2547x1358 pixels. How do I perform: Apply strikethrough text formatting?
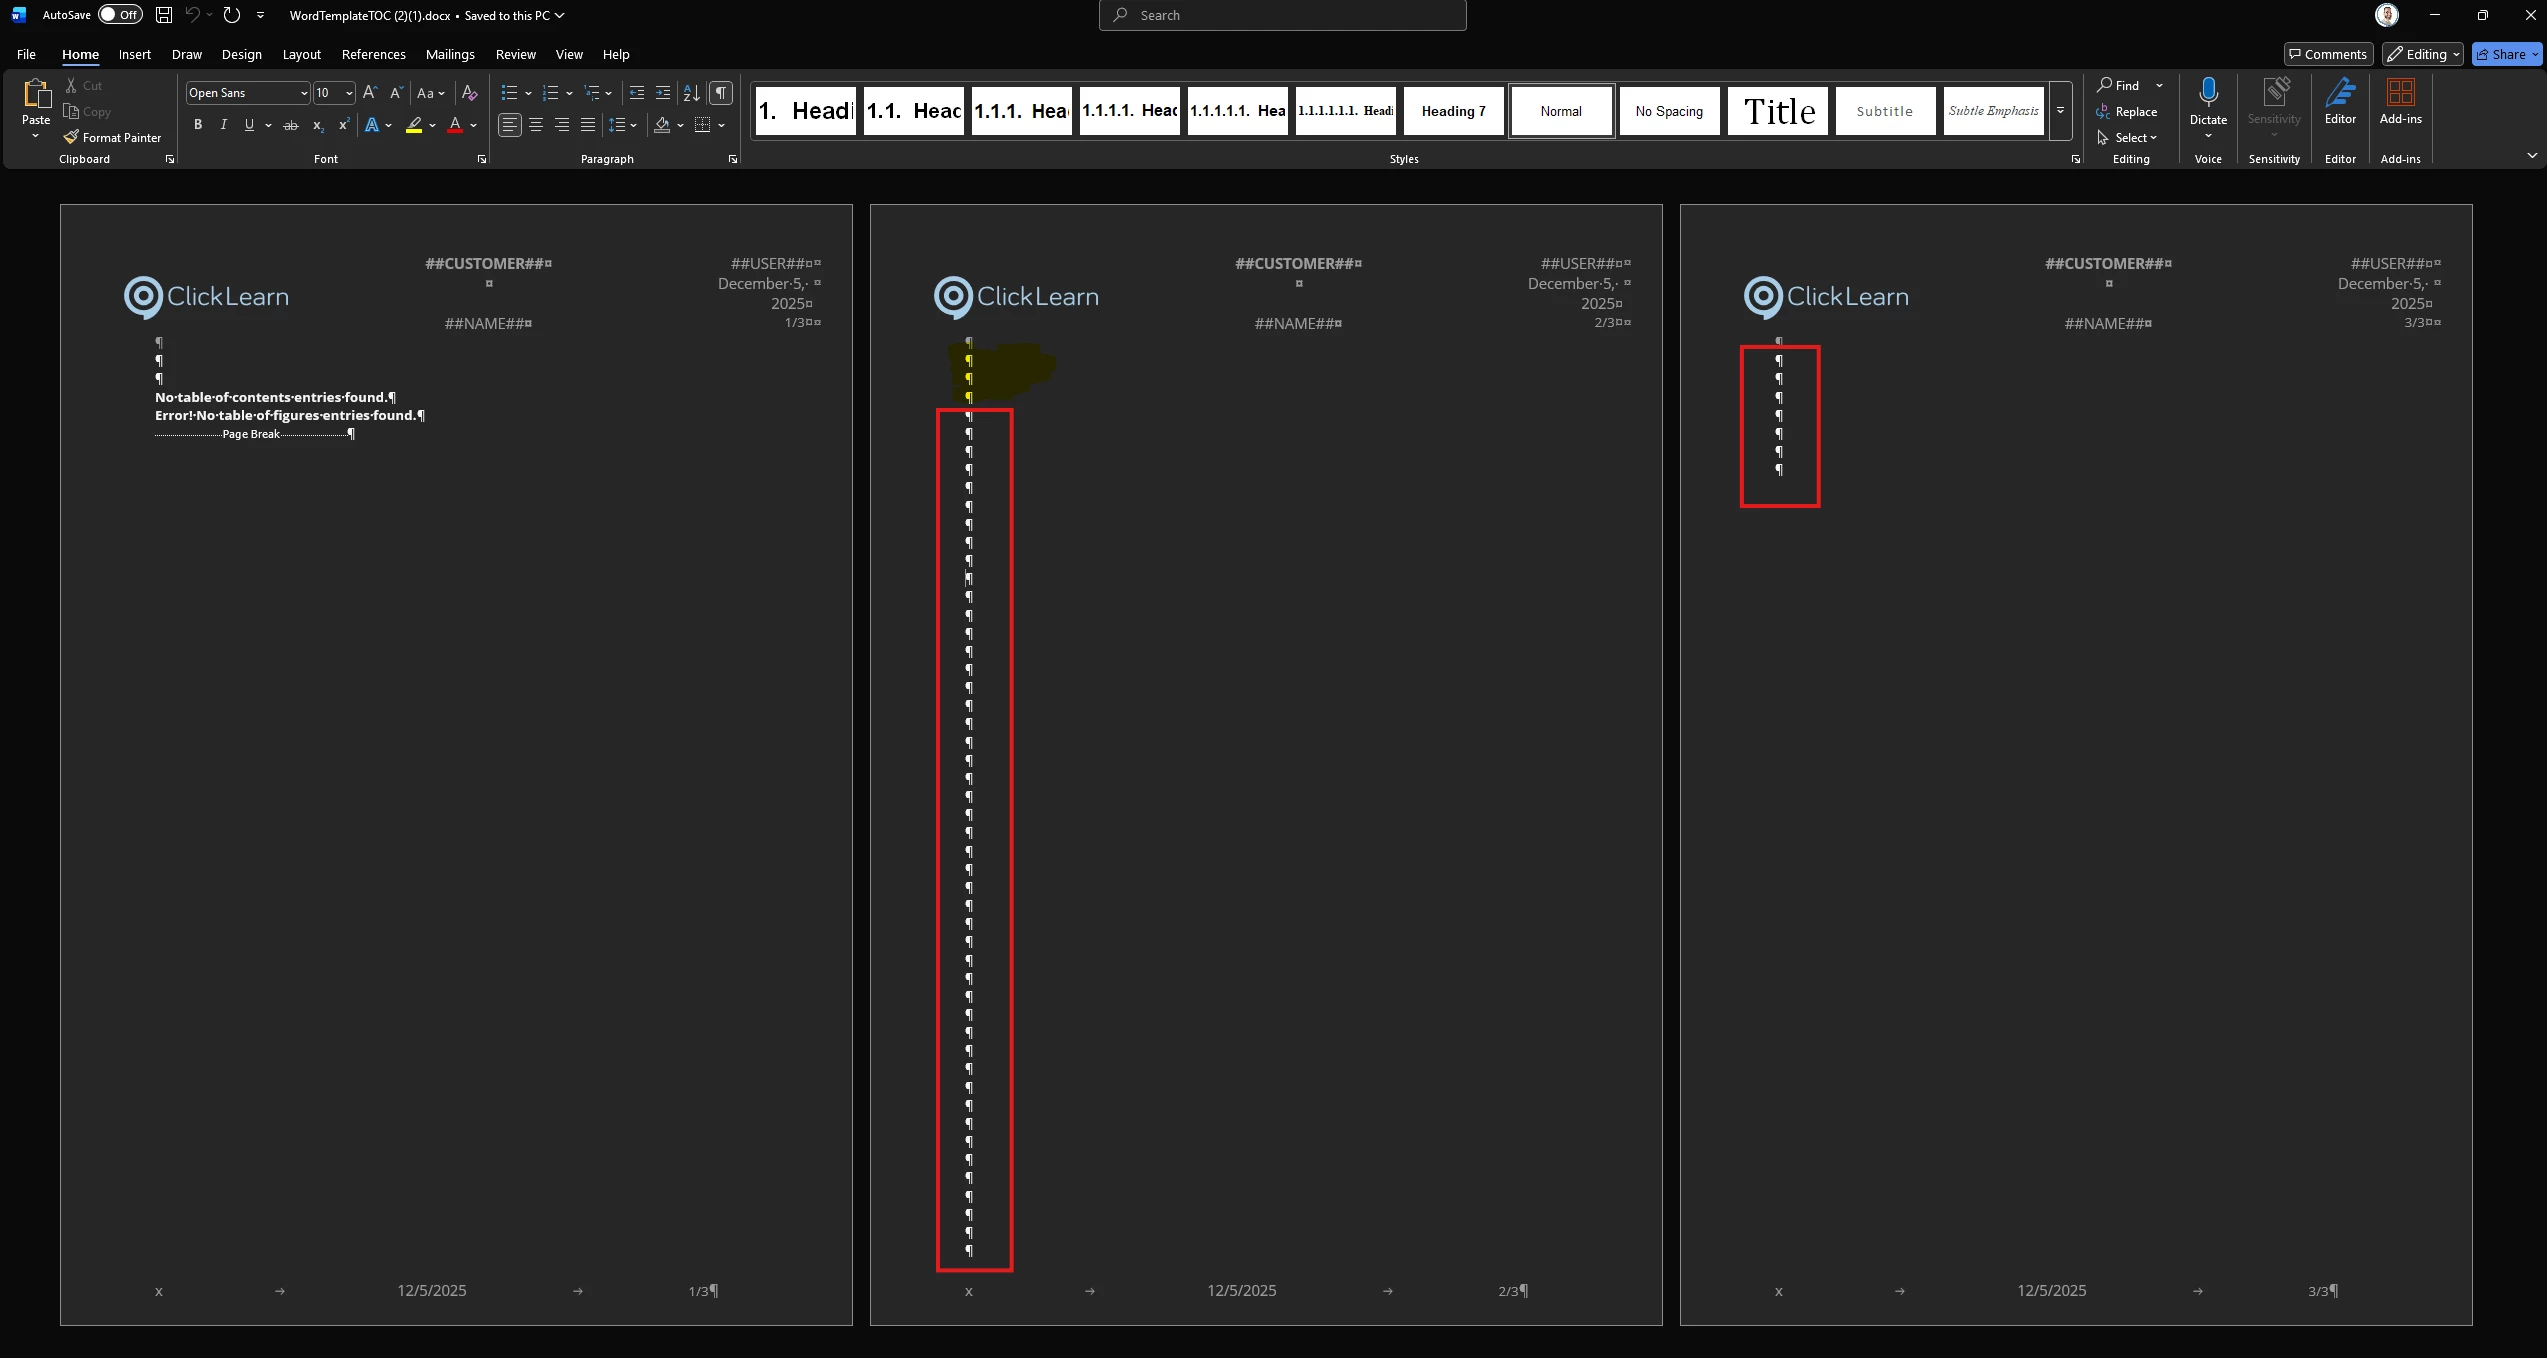291,125
